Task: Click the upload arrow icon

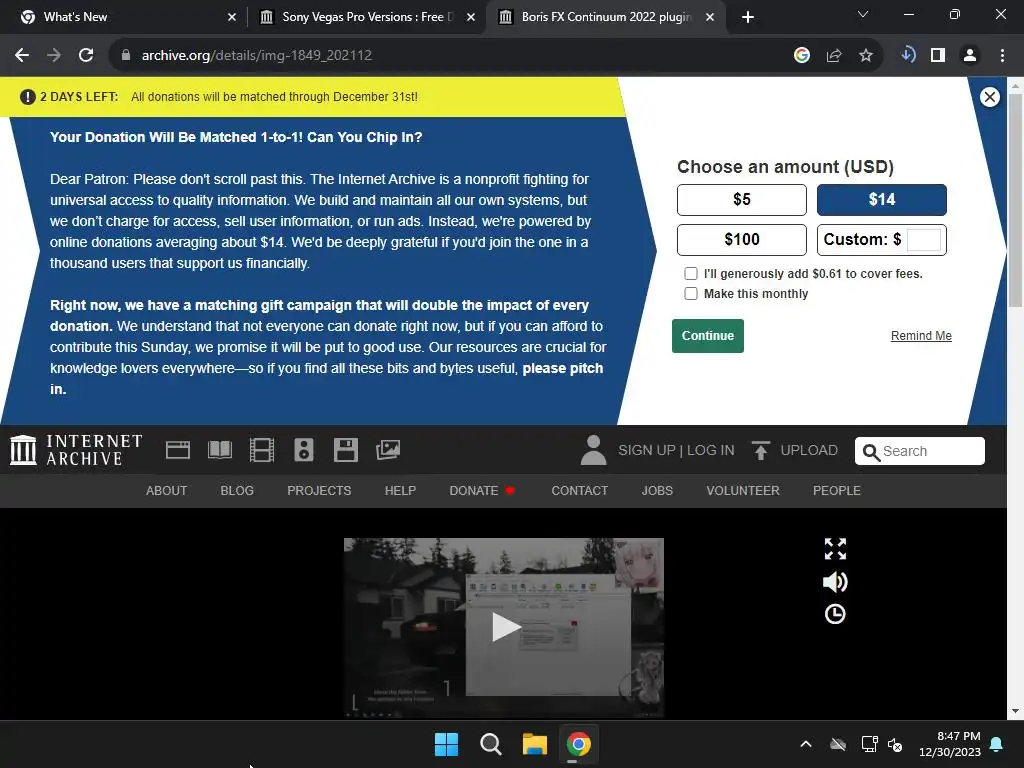Action: (x=760, y=450)
